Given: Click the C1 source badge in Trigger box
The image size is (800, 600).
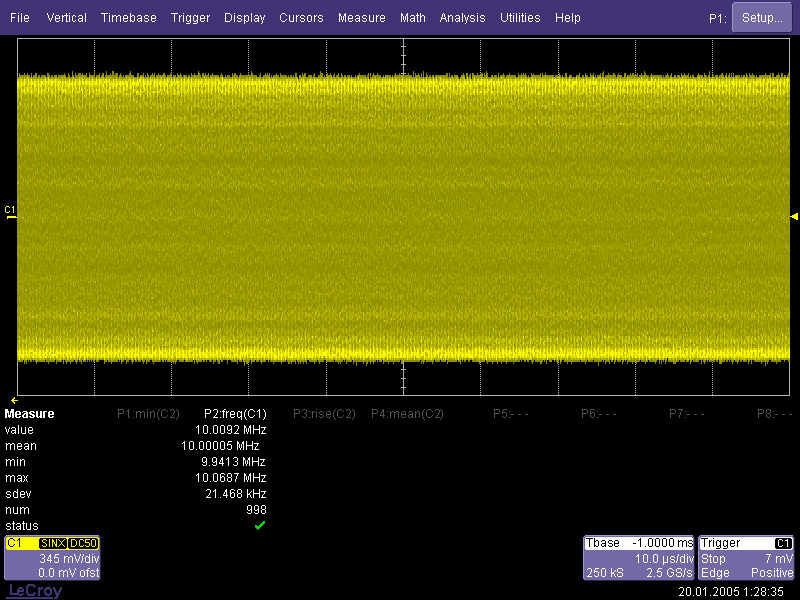Looking at the screenshot, I should pyautogui.click(x=783, y=543).
